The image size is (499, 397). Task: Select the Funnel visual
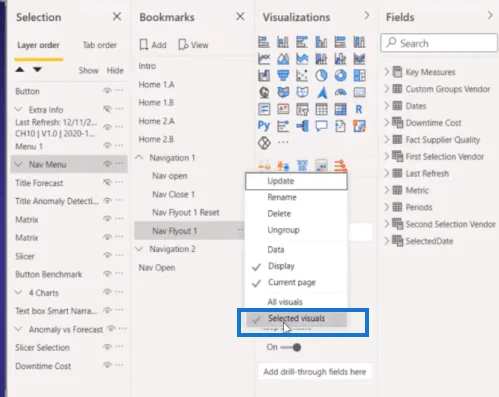coord(283,76)
